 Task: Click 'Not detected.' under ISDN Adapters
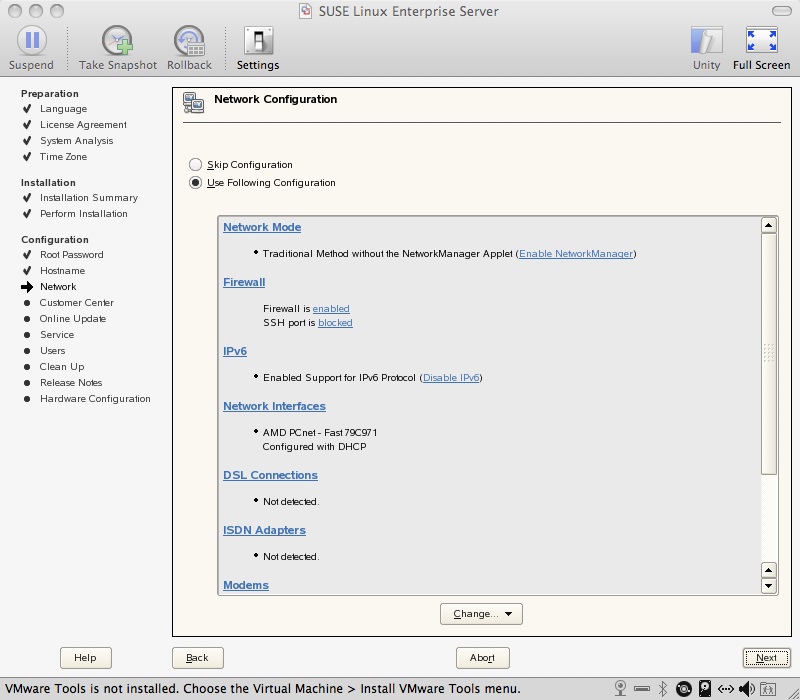click(291, 557)
